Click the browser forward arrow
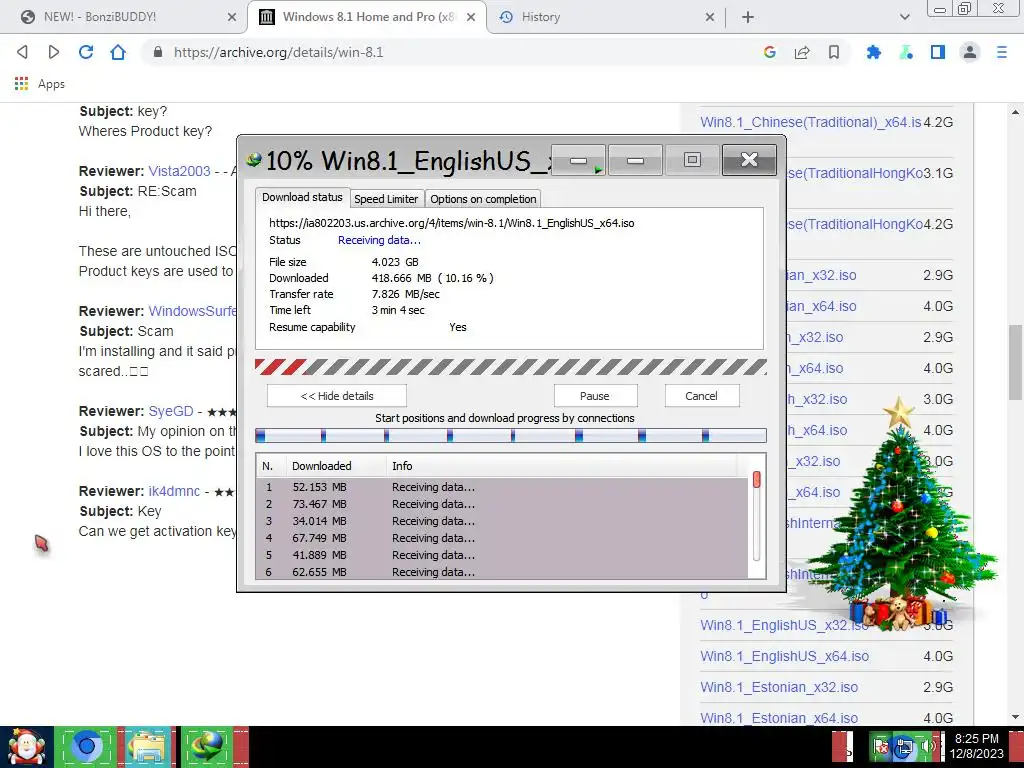This screenshot has width=1024, height=768. 54,52
